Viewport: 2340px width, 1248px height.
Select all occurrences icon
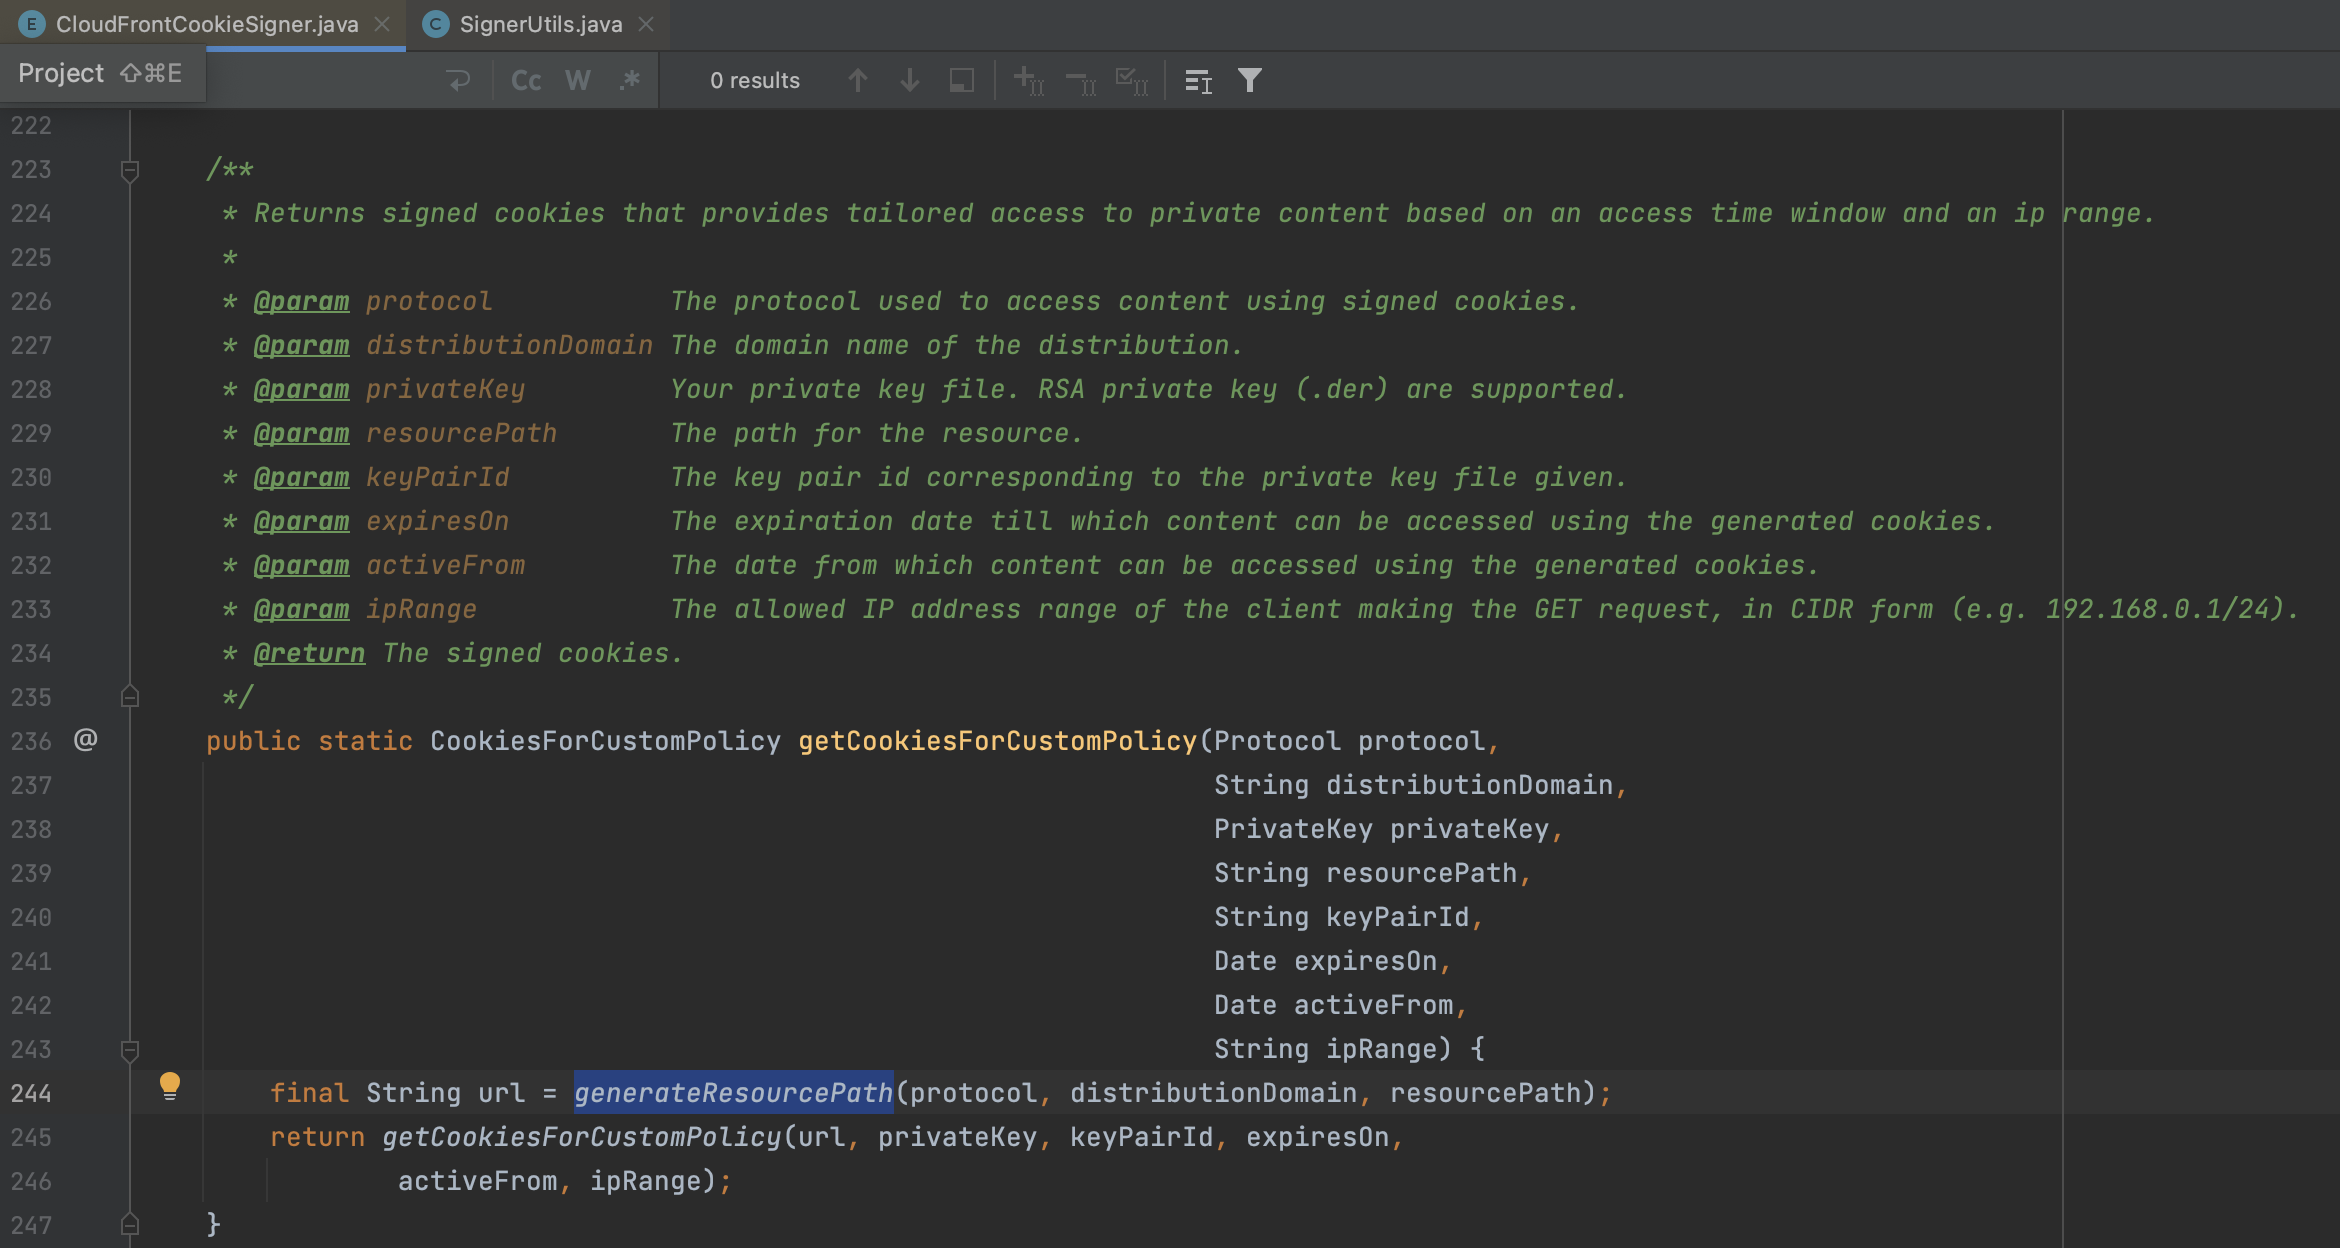point(1131,80)
